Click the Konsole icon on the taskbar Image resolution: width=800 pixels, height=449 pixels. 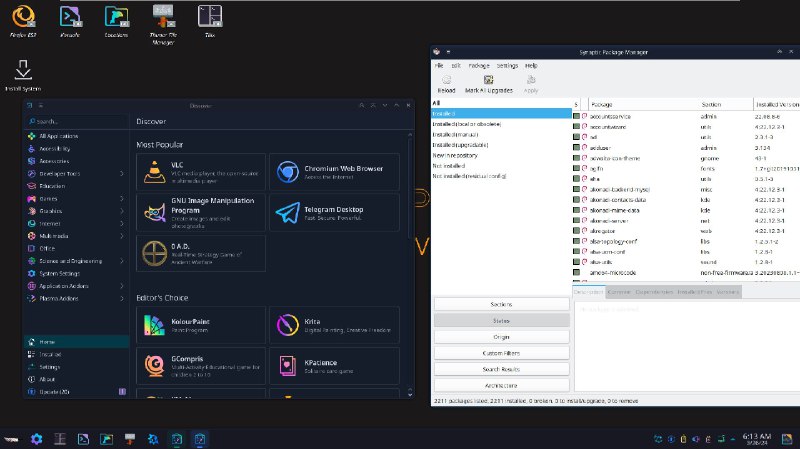[83, 439]
